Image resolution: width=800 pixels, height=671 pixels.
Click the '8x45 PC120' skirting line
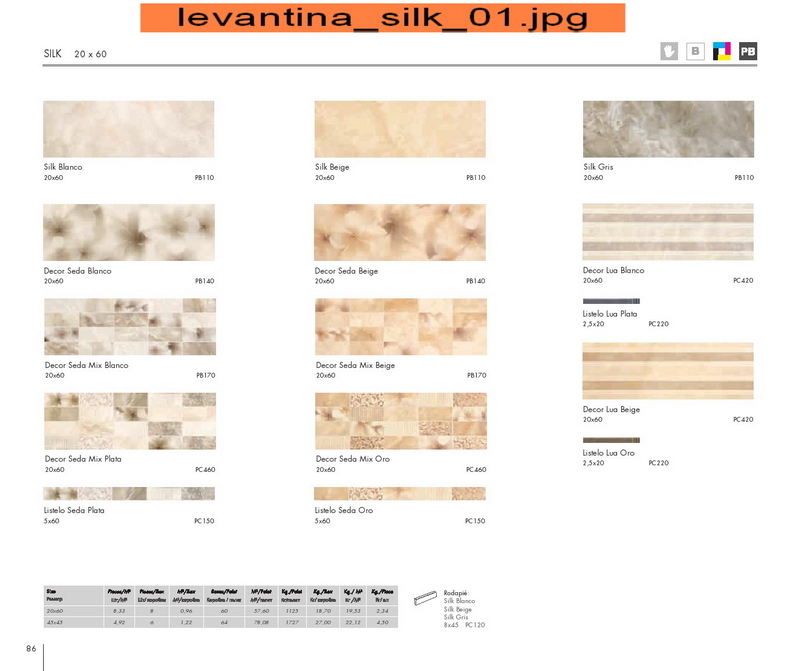(x=464, y=625)
